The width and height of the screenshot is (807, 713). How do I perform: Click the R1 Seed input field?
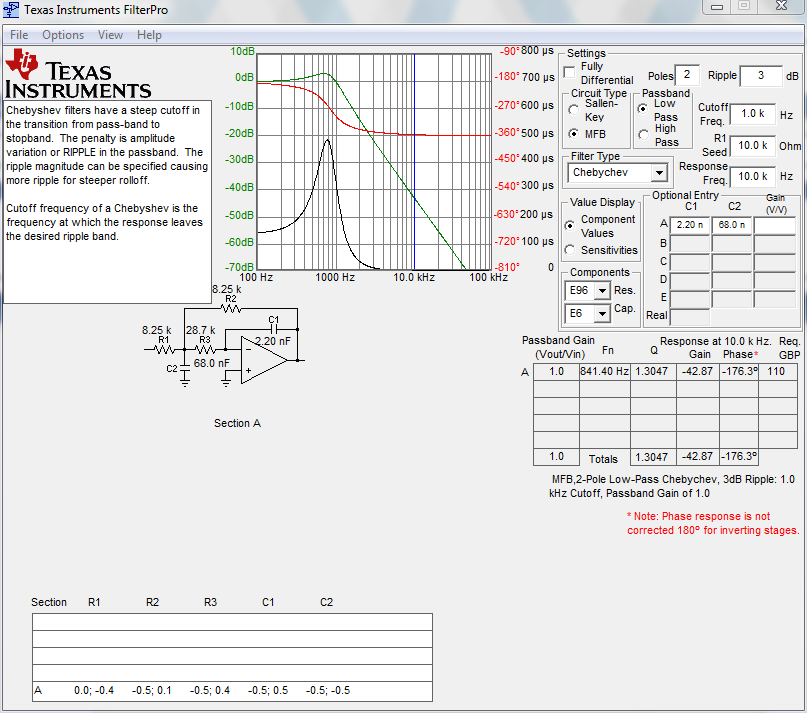pos(752,146)
